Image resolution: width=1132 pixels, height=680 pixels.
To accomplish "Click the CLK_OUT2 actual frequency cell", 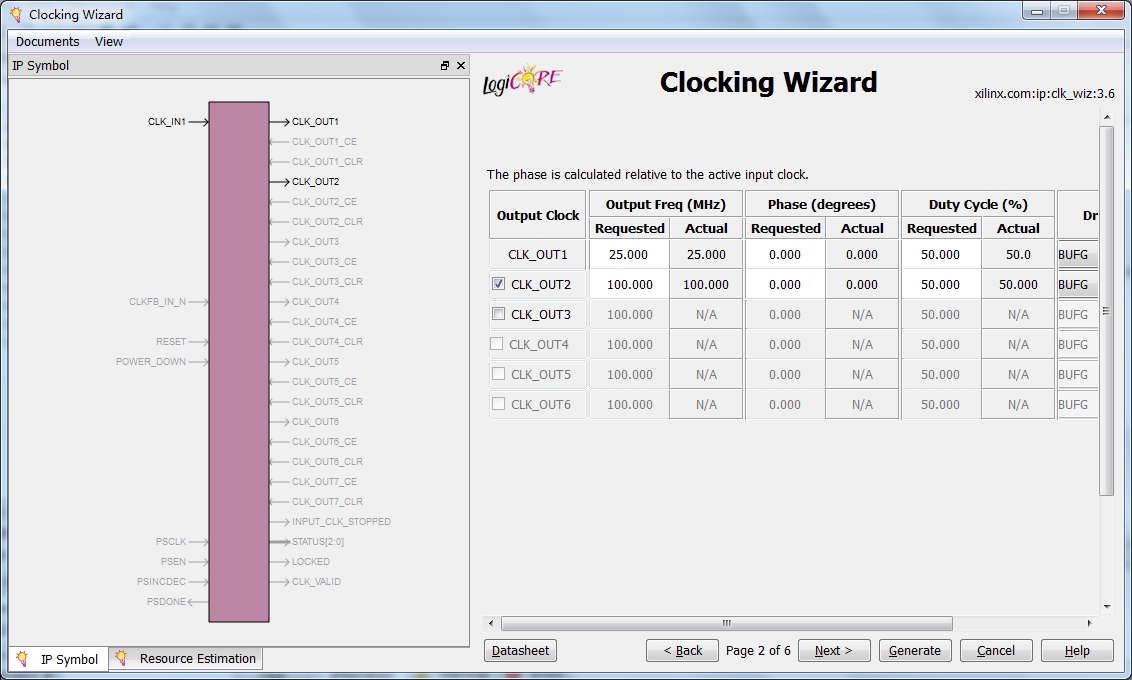I will point(706,284).
